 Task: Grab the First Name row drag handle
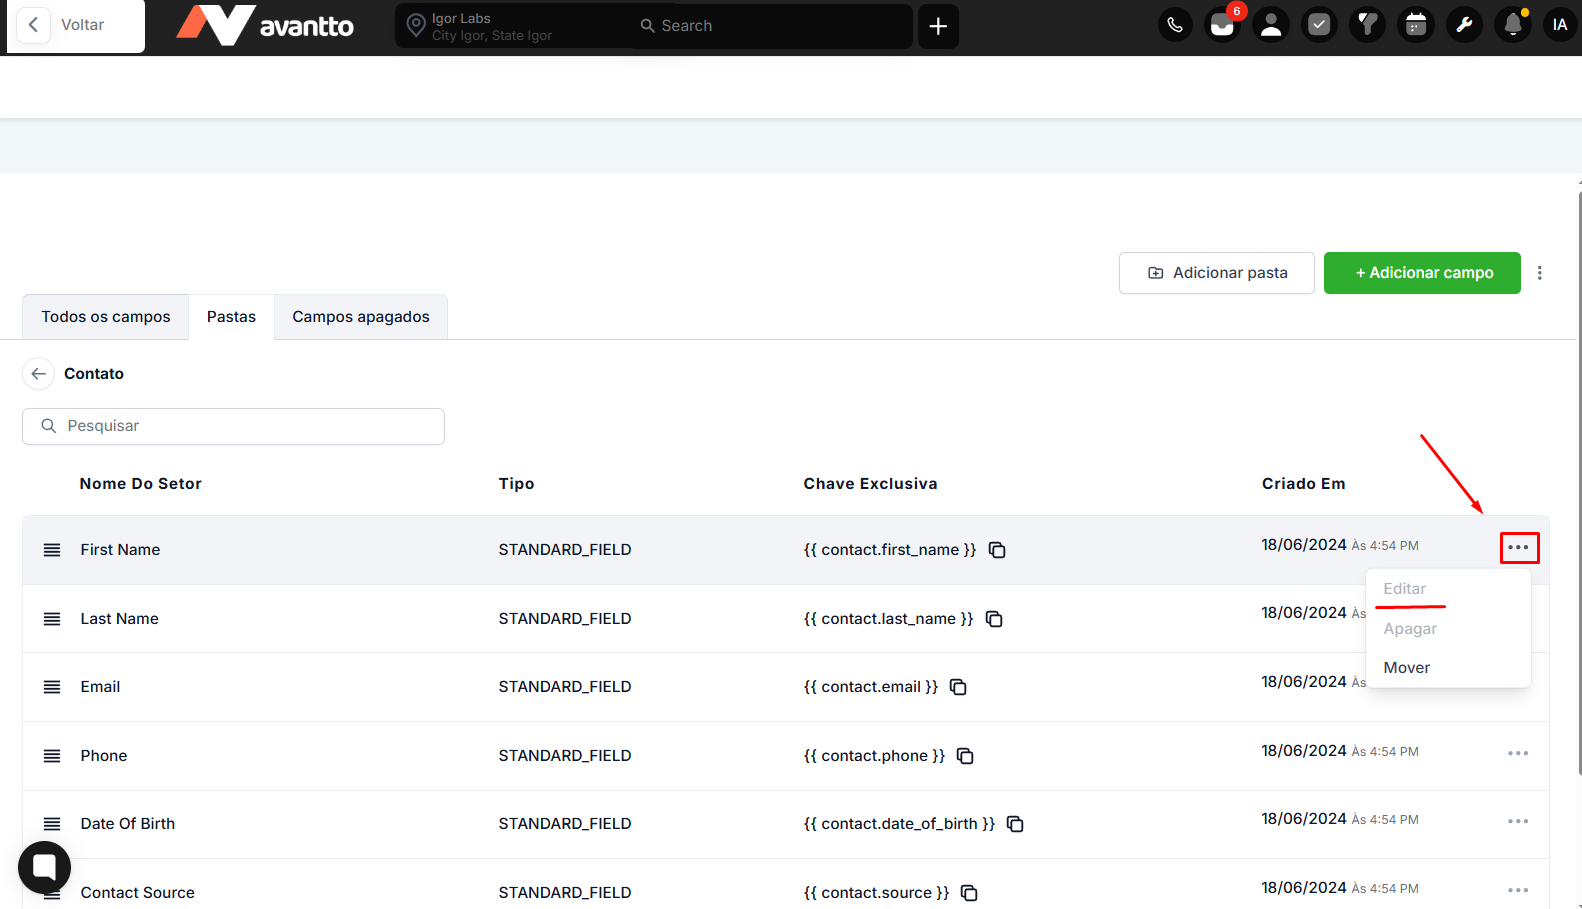click(52, 550)
